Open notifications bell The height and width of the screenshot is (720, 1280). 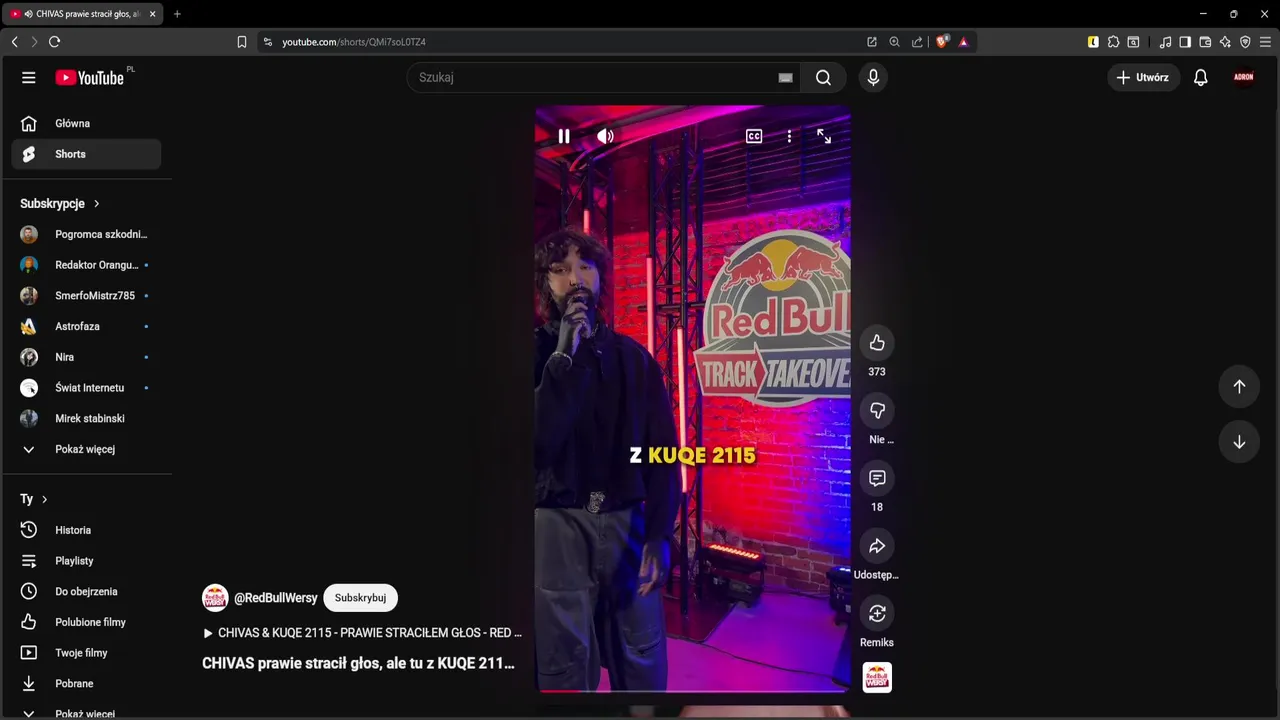(1201, 77)
